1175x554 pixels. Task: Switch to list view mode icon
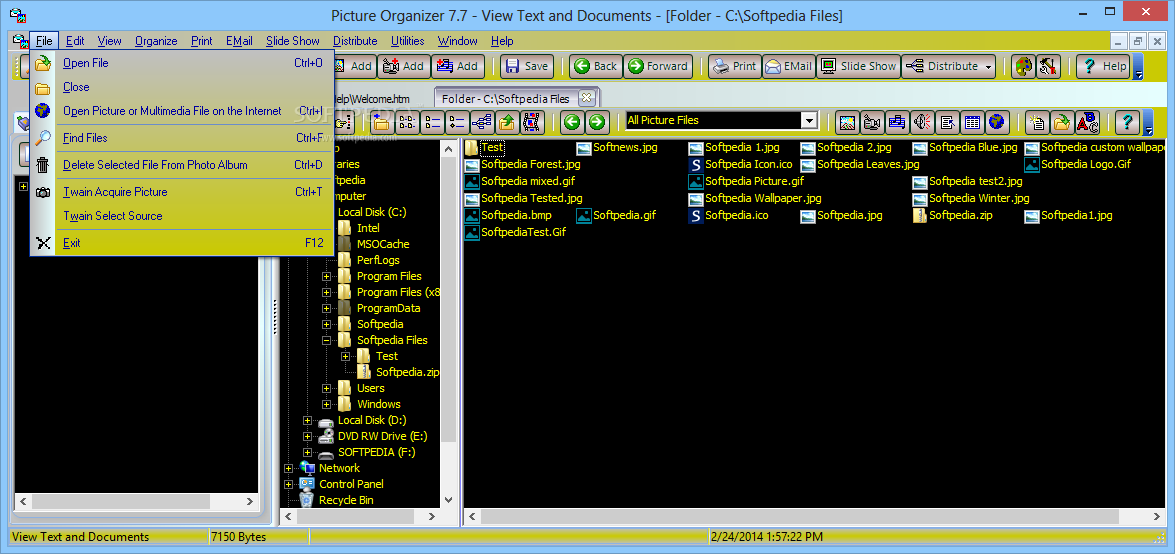pos(432,121)
